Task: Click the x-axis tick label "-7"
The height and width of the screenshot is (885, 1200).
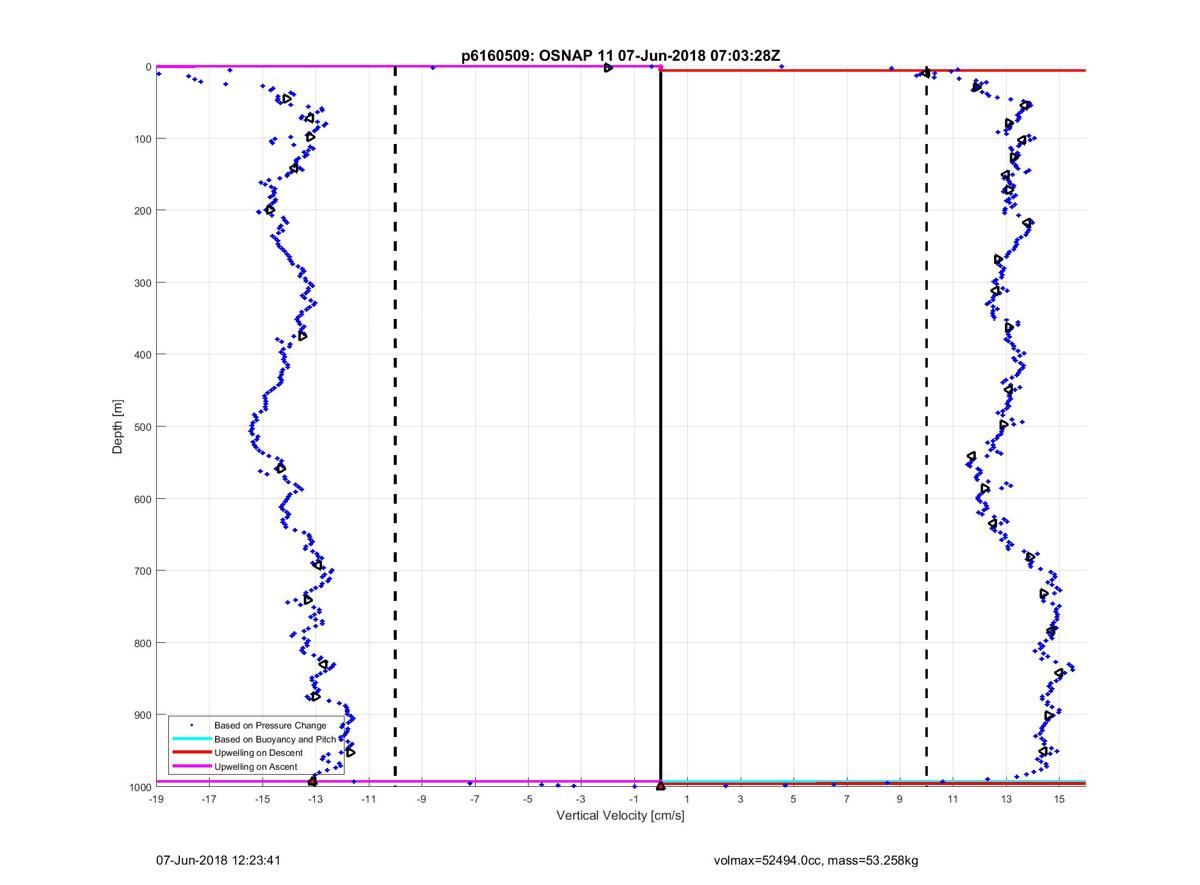Action: tap(474, 799)
